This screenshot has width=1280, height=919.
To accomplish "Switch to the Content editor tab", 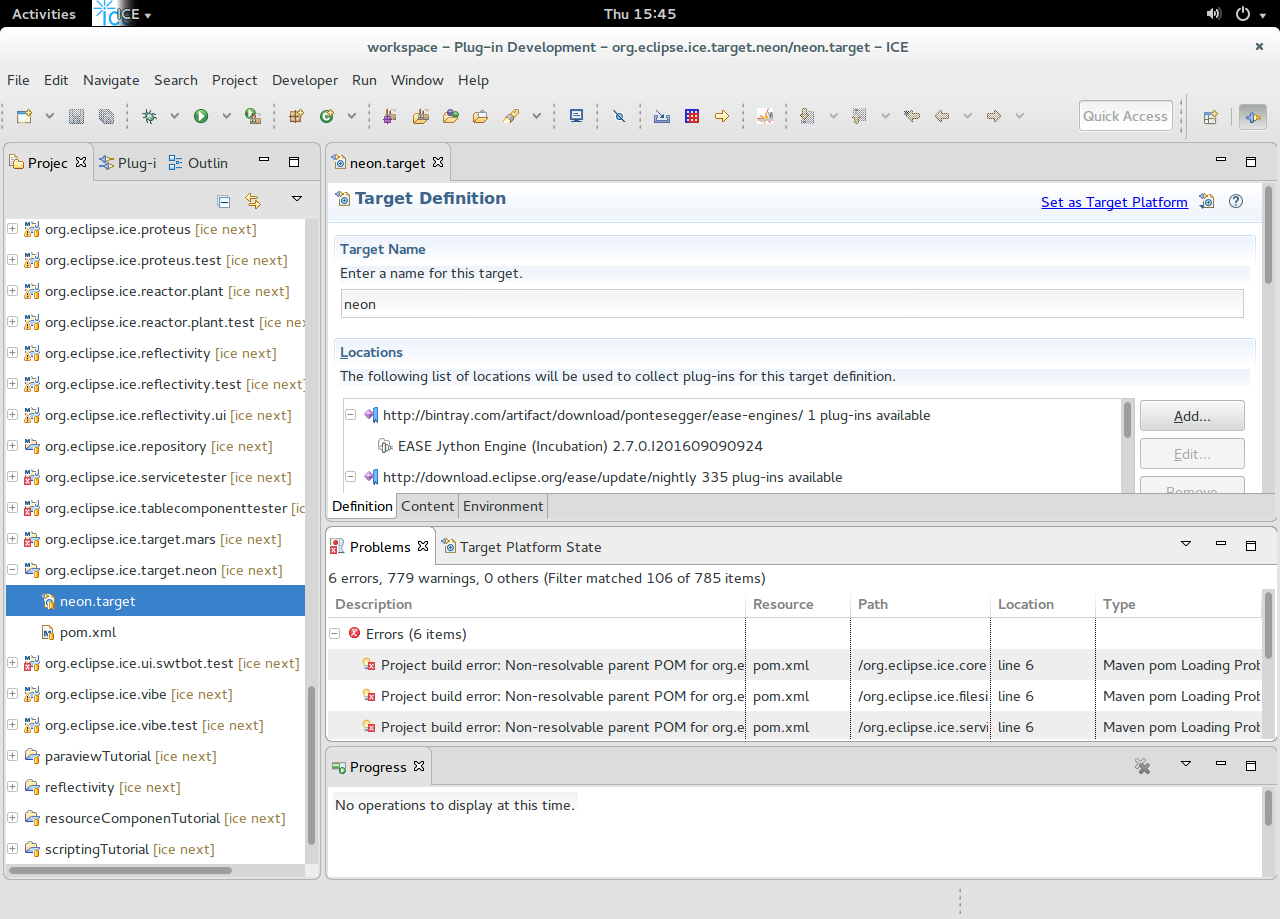I will 427,506.
